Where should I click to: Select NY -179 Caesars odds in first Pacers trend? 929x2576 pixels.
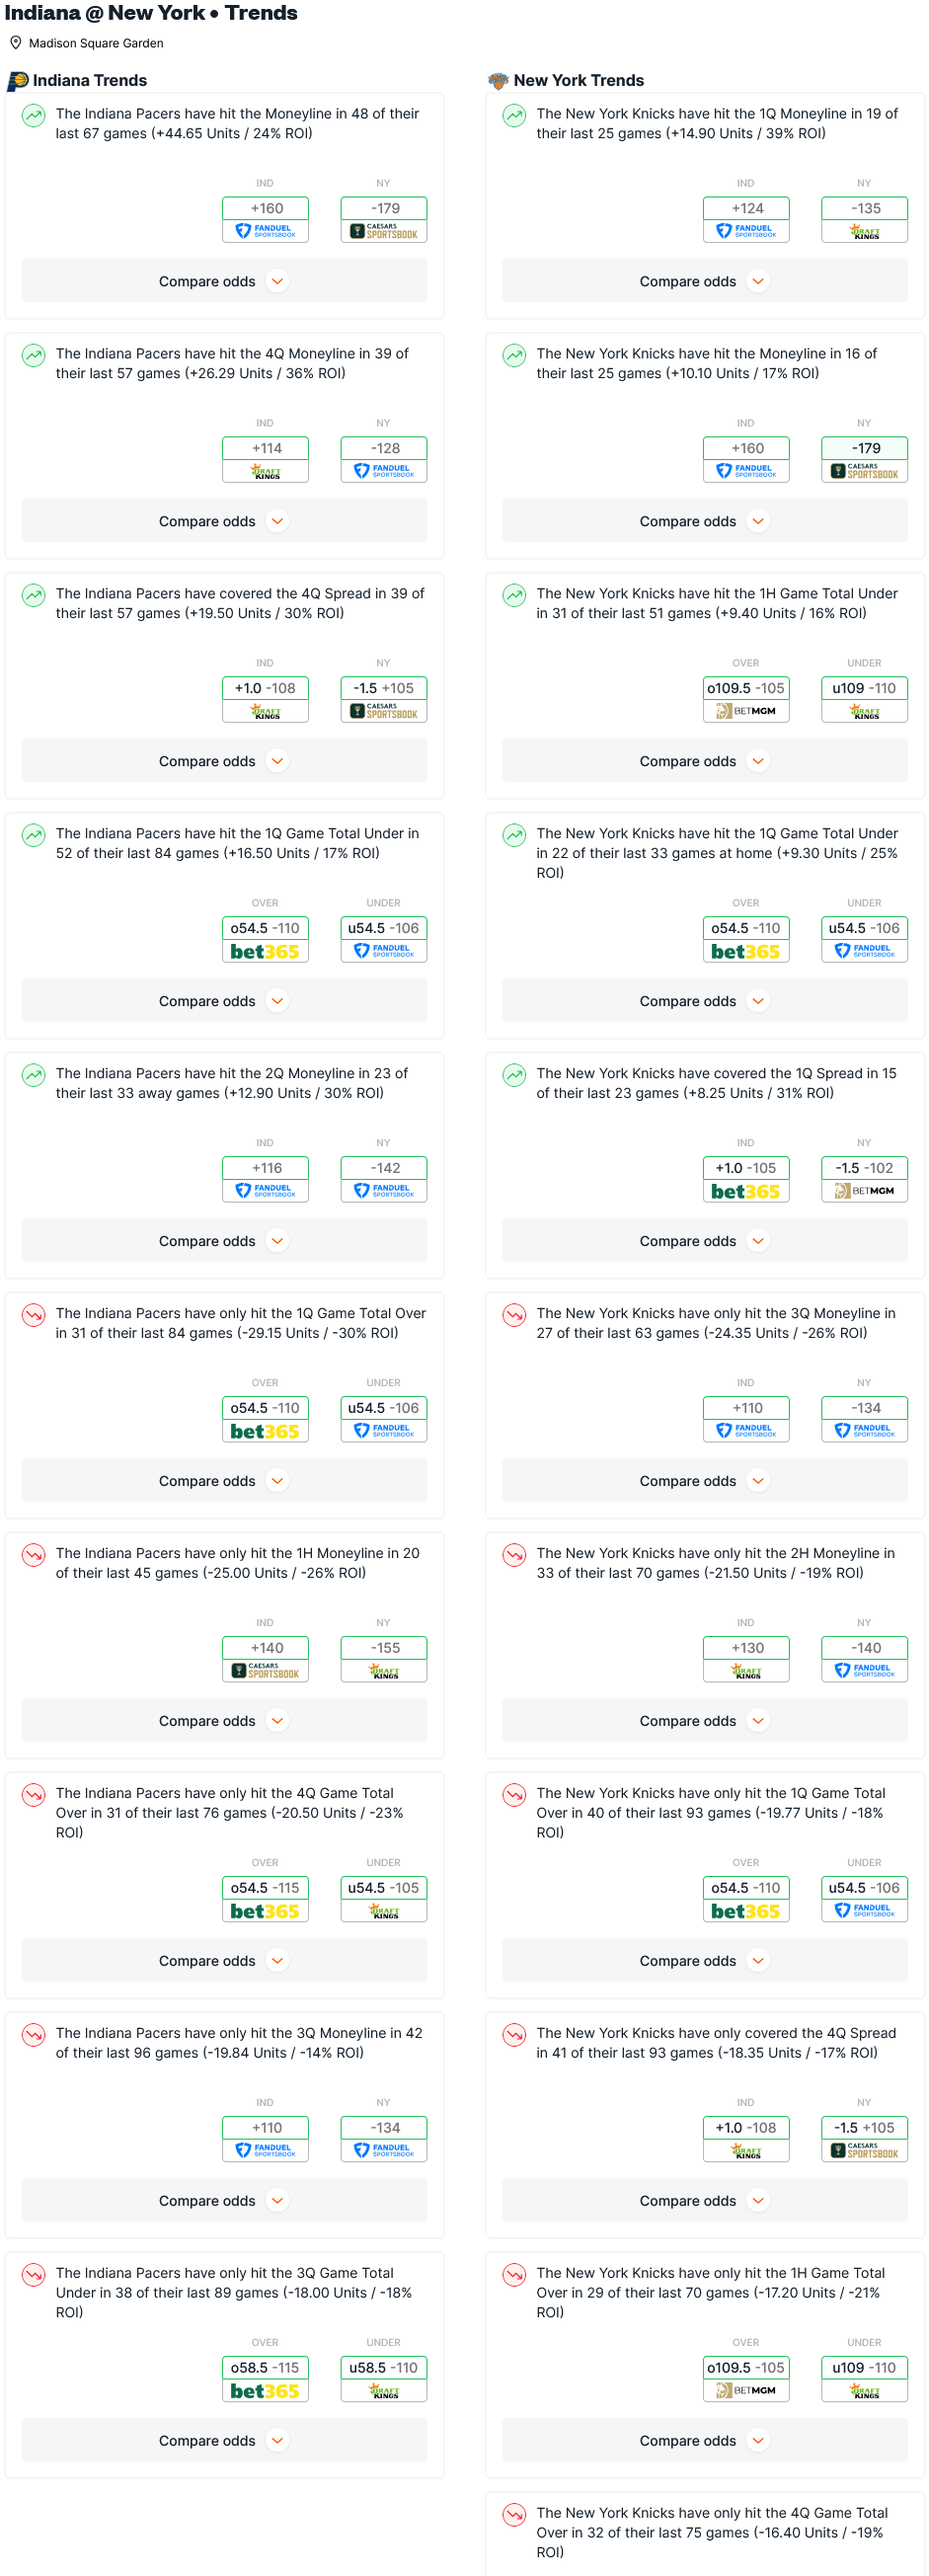click(384, 219)
